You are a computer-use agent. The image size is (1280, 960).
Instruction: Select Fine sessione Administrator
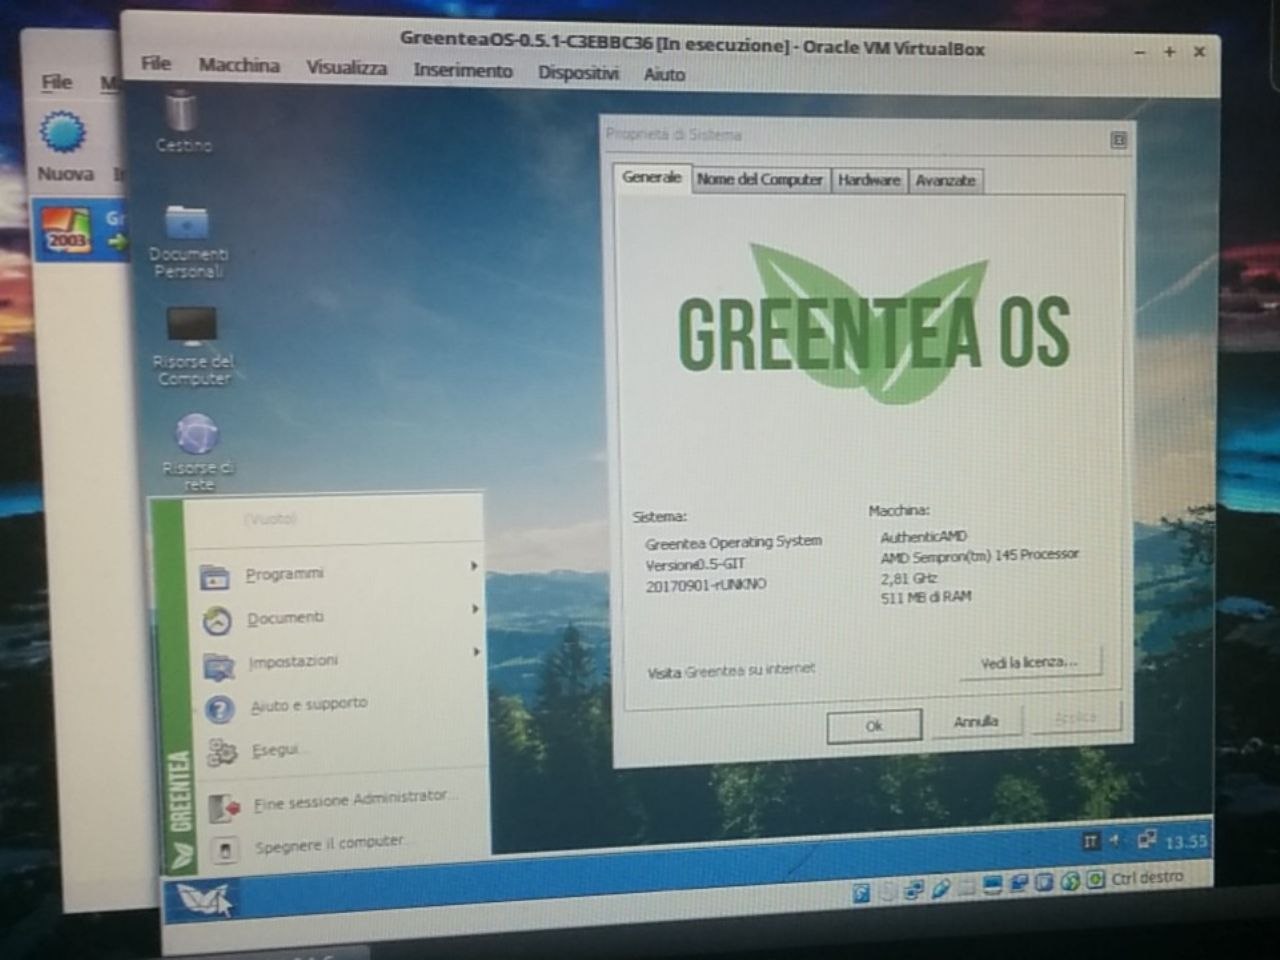point(354,799)
